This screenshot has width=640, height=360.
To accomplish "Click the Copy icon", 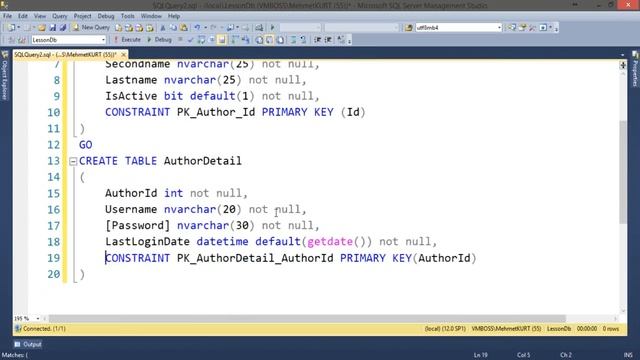I will [x=173, y=28].
